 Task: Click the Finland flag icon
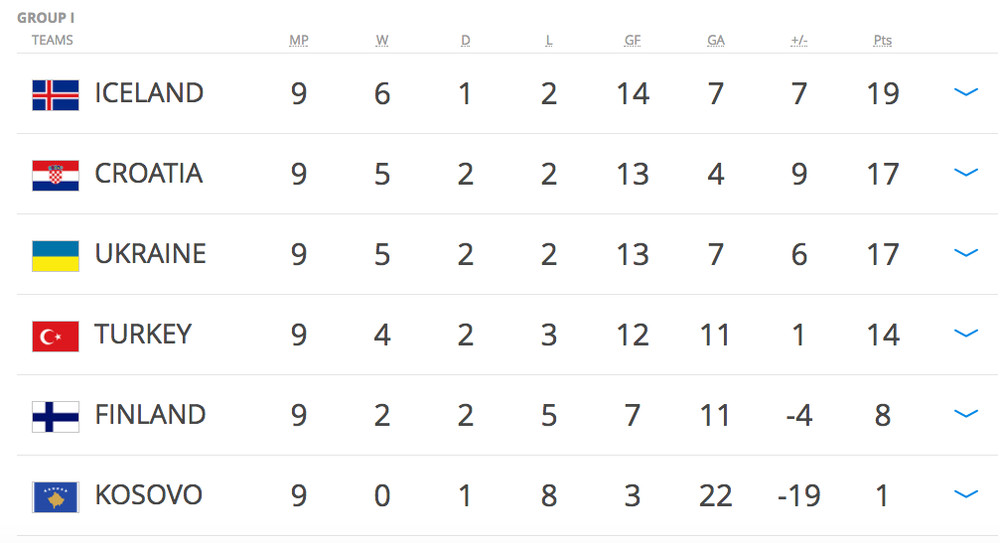[x=55, y=417]
